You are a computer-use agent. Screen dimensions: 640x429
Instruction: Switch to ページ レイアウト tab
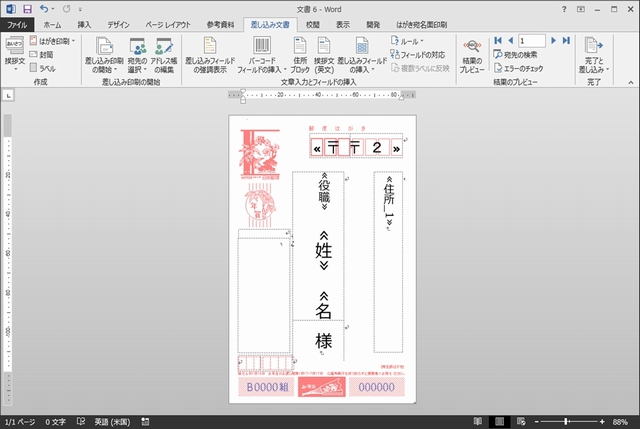click(x=168, y=25)
